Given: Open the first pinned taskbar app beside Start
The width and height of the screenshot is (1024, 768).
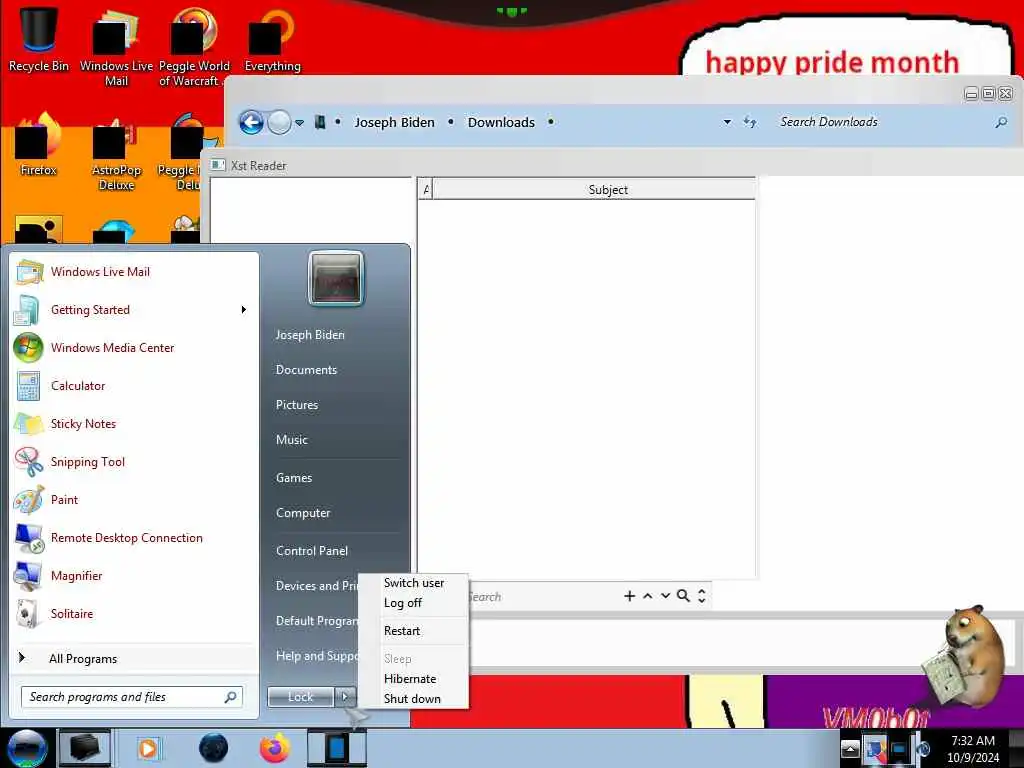Looking at the screenshot, I should coord(85,748).
